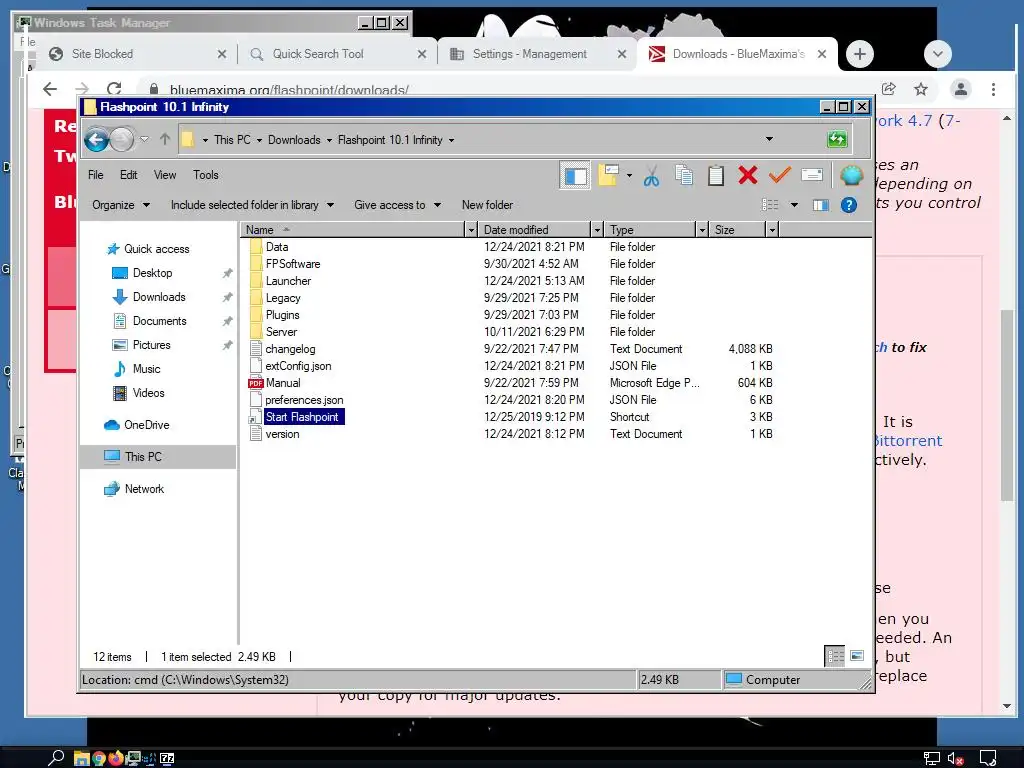The height and width of the screenshot is (768, 1024).
Task: Expand the view options dropdown arrow
Action: point(794,205)
